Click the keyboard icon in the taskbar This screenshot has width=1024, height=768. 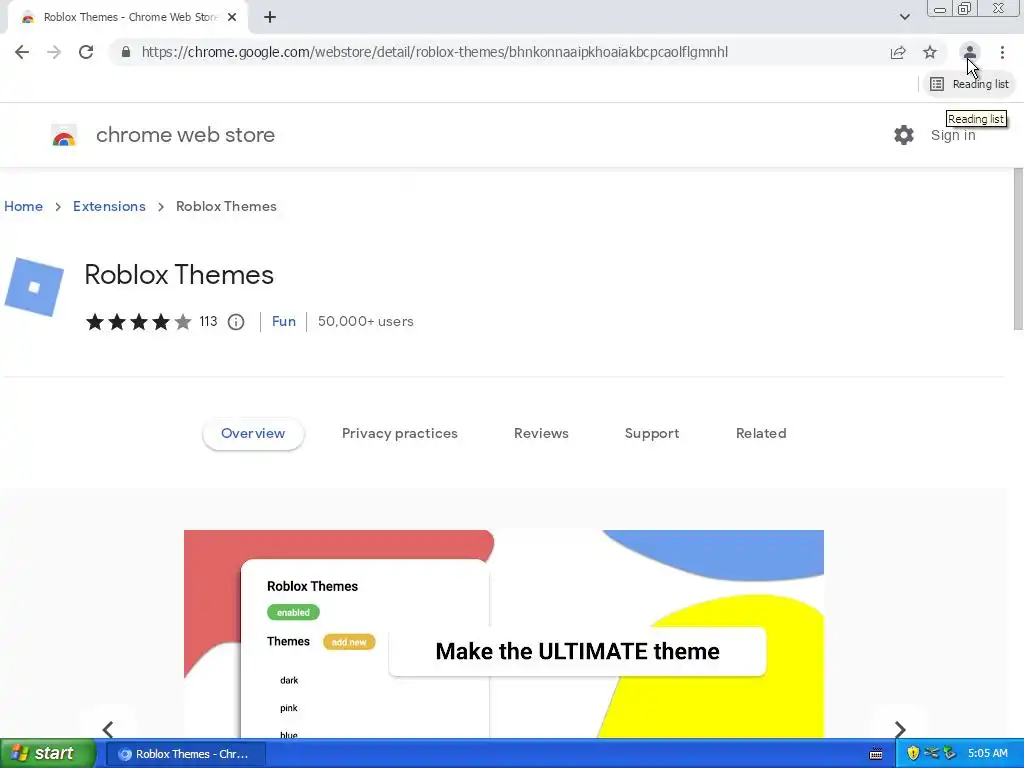pos(876,754)
